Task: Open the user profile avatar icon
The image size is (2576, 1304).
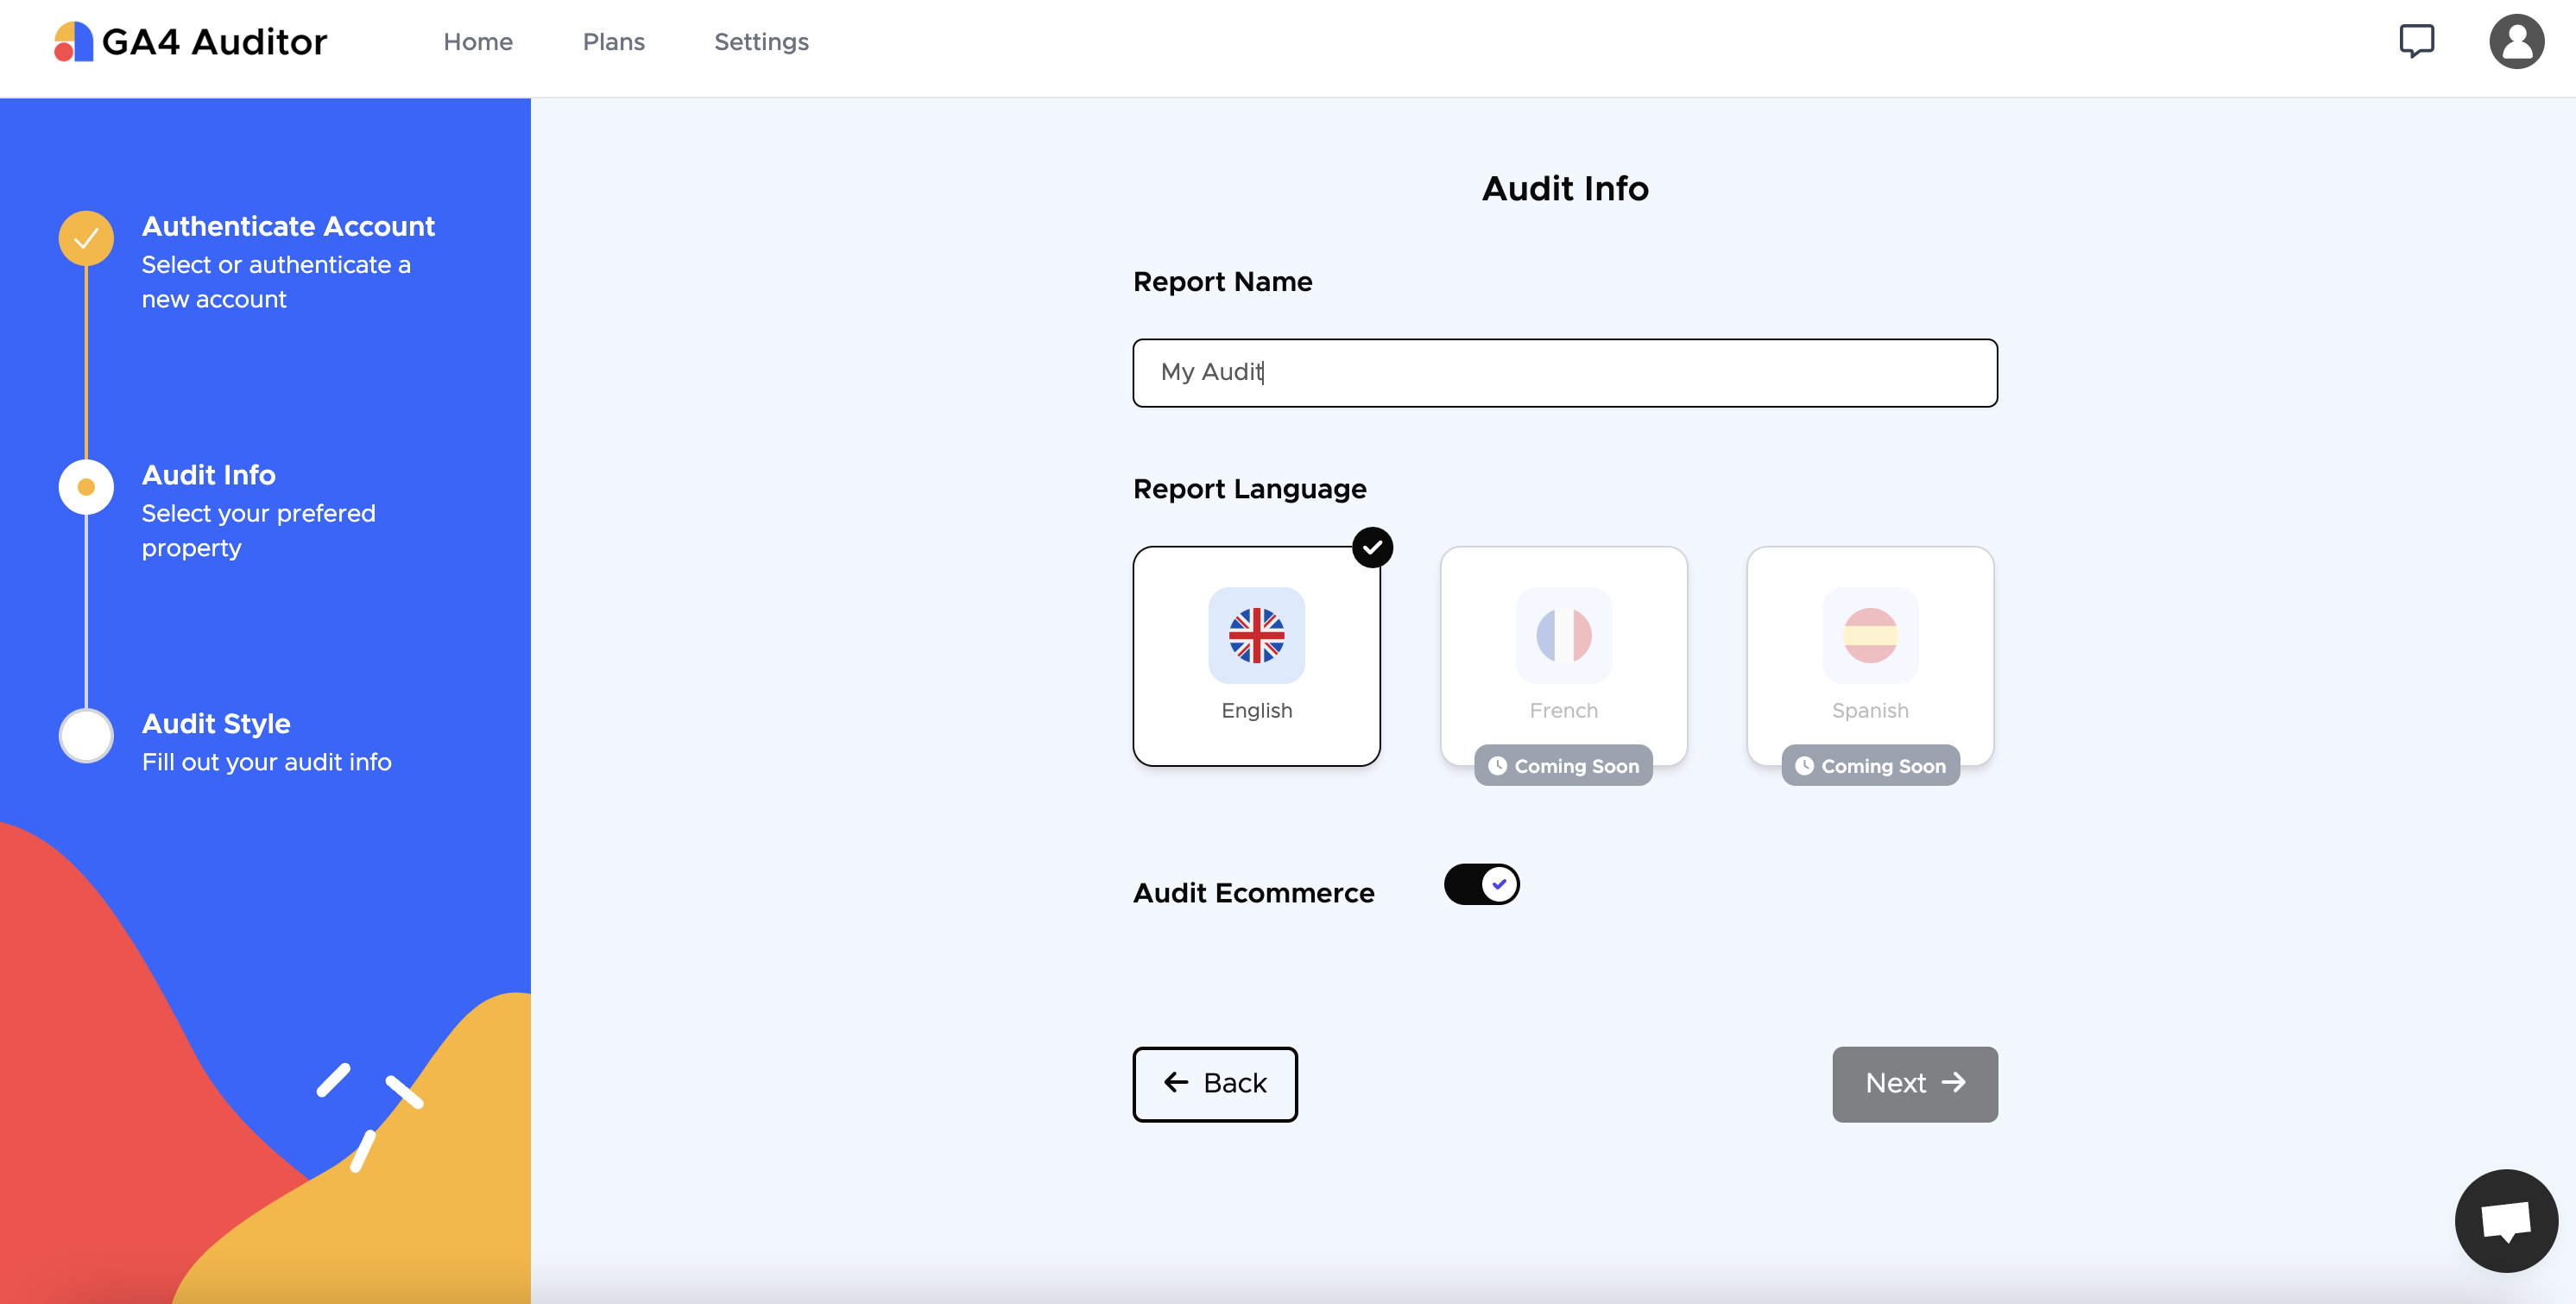Action: (x=2516, y=41)
